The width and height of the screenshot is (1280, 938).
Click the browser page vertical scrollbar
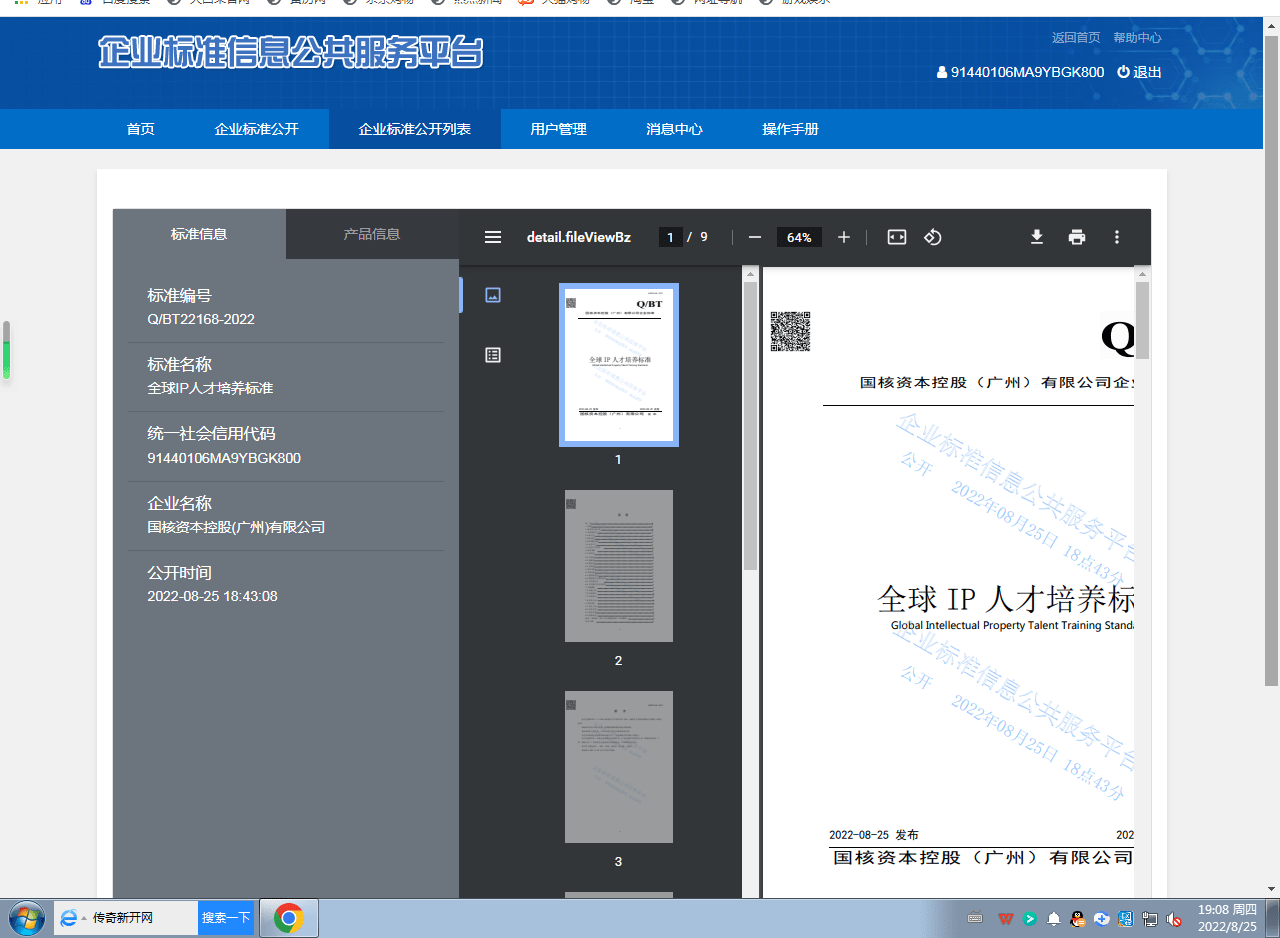[1272, 360]
